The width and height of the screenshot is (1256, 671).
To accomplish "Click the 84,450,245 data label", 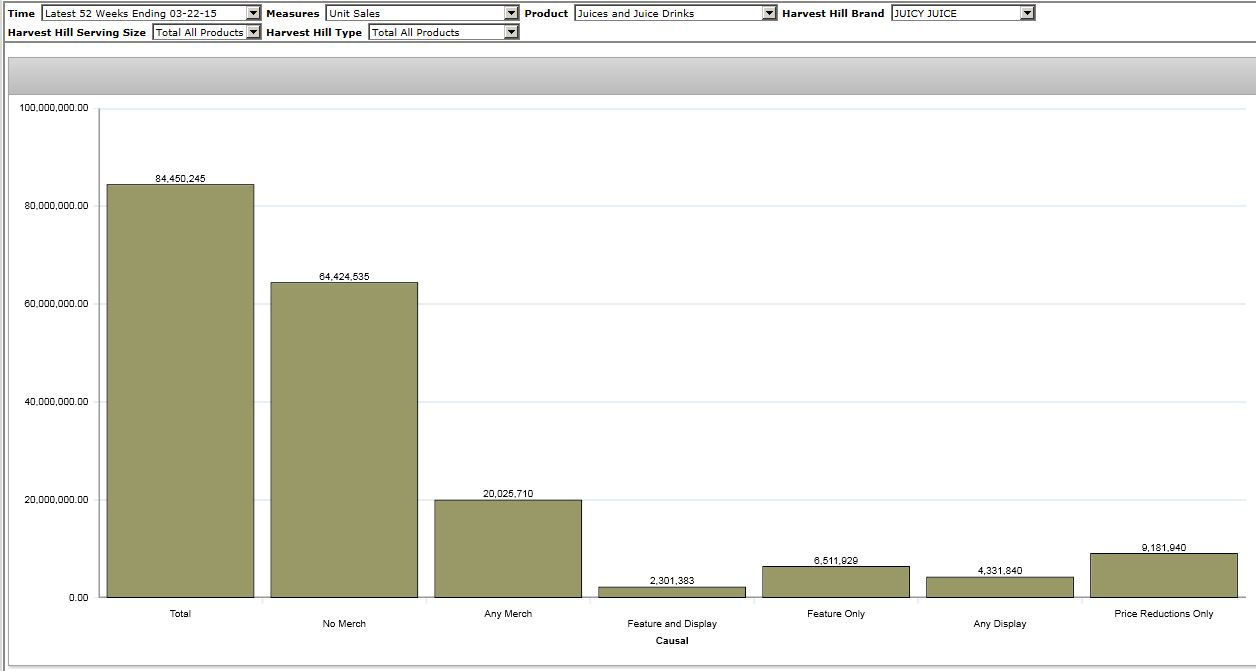I will click(x=180, y=178).
